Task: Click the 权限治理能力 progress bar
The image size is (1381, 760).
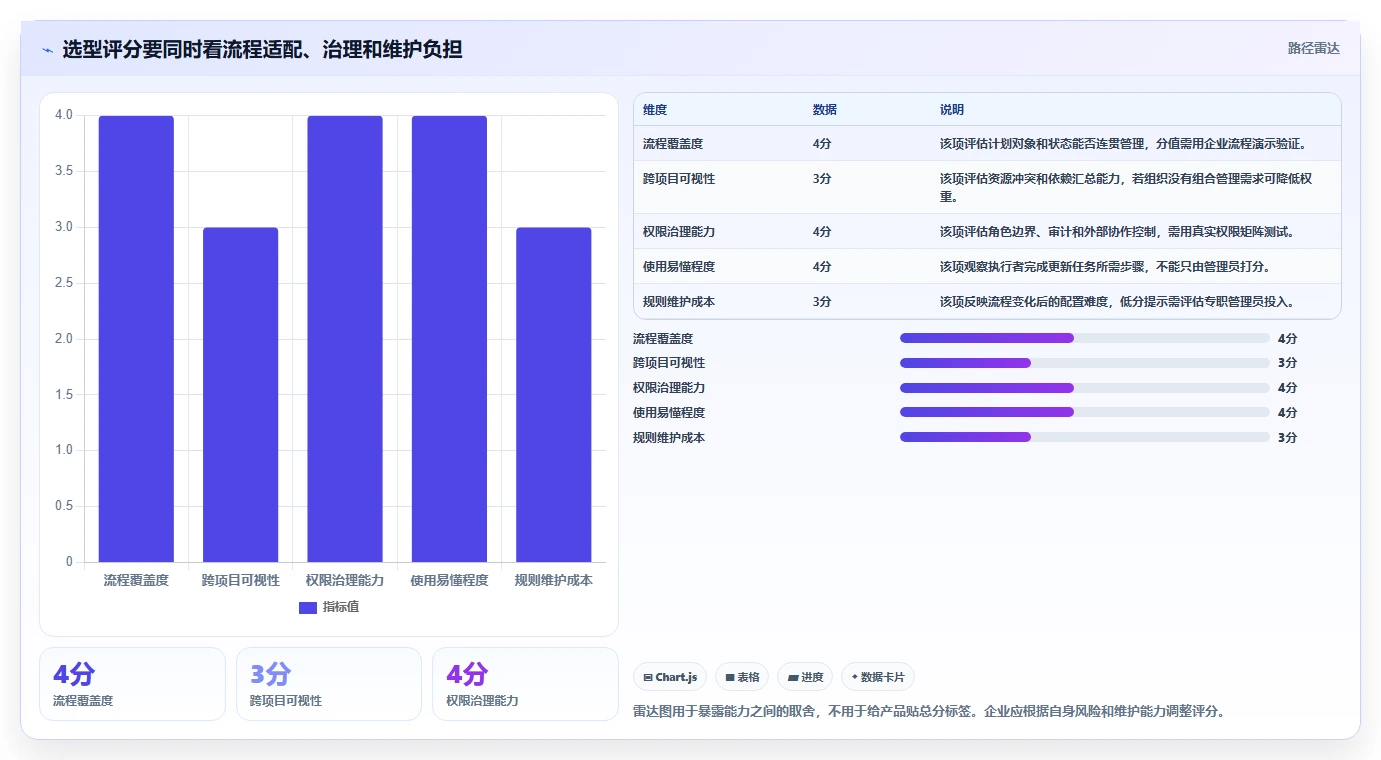Action: 1085,388
